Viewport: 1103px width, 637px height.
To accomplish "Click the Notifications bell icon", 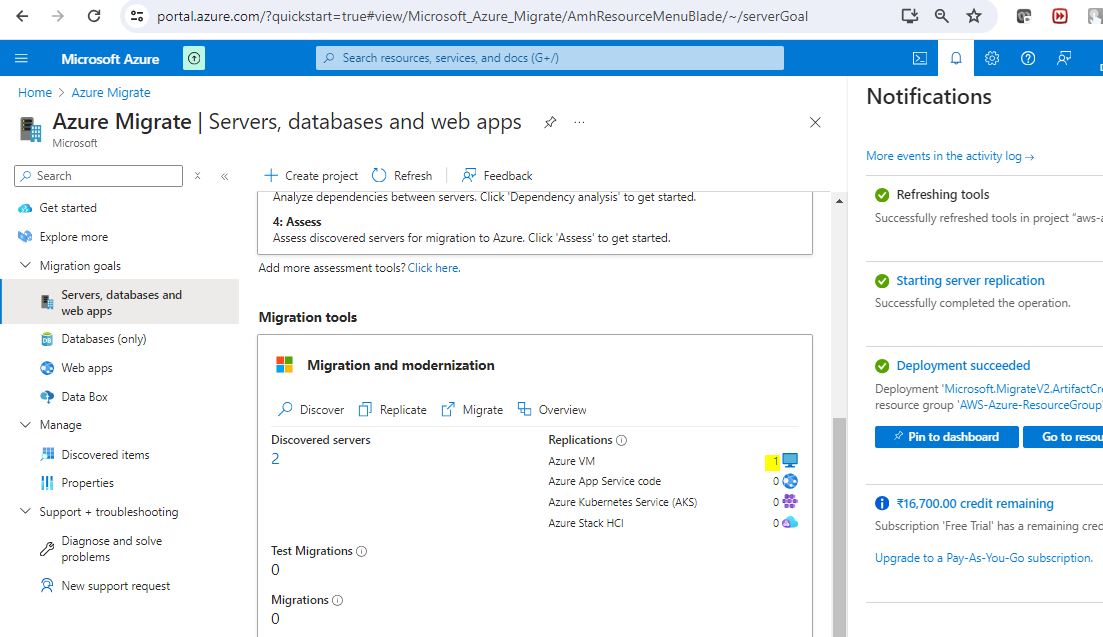I will click(x=956, y=58).
